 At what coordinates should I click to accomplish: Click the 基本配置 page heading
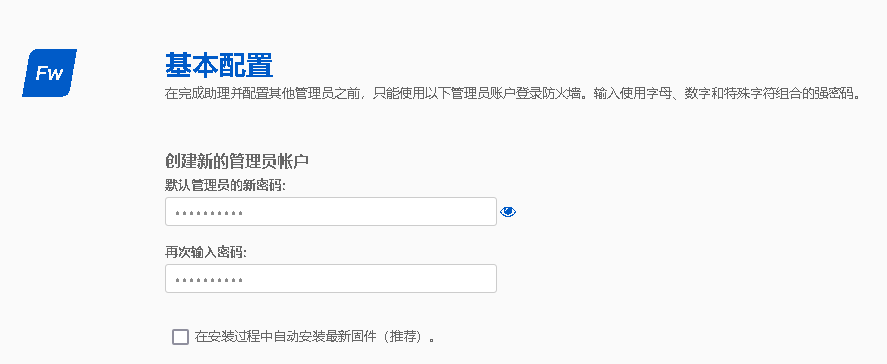(x=219, y=65)
